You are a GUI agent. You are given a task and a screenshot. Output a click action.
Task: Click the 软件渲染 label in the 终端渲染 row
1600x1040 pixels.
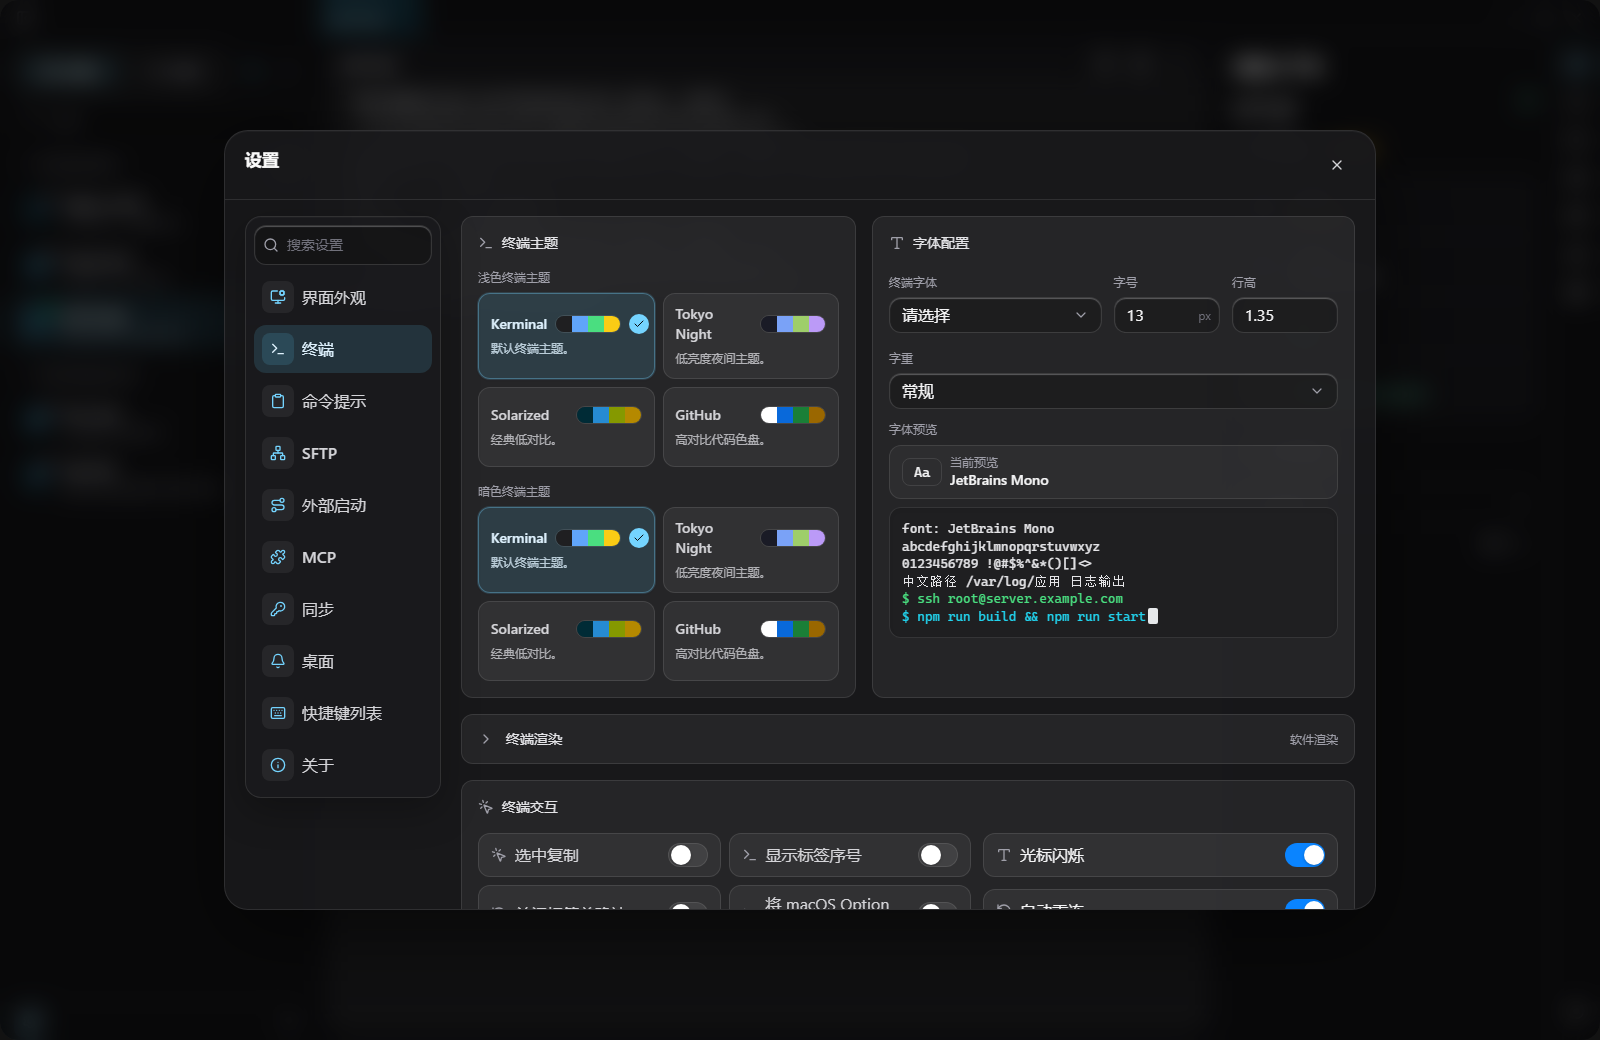tap(1314, 740)
